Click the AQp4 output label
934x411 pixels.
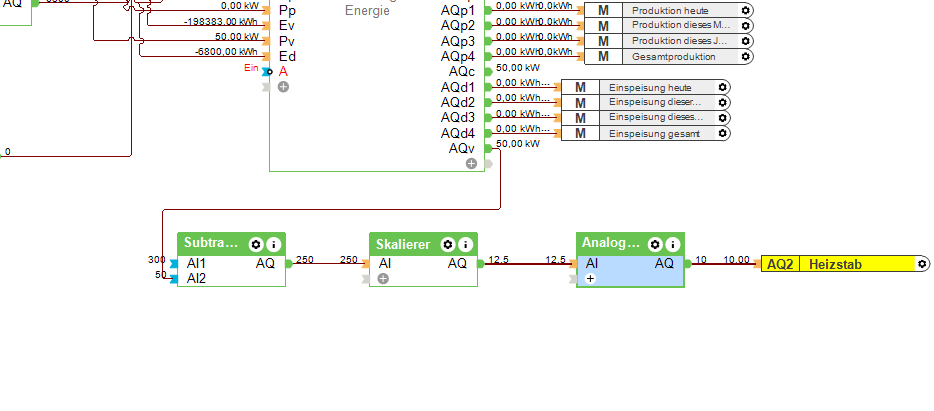pos(458,57)
